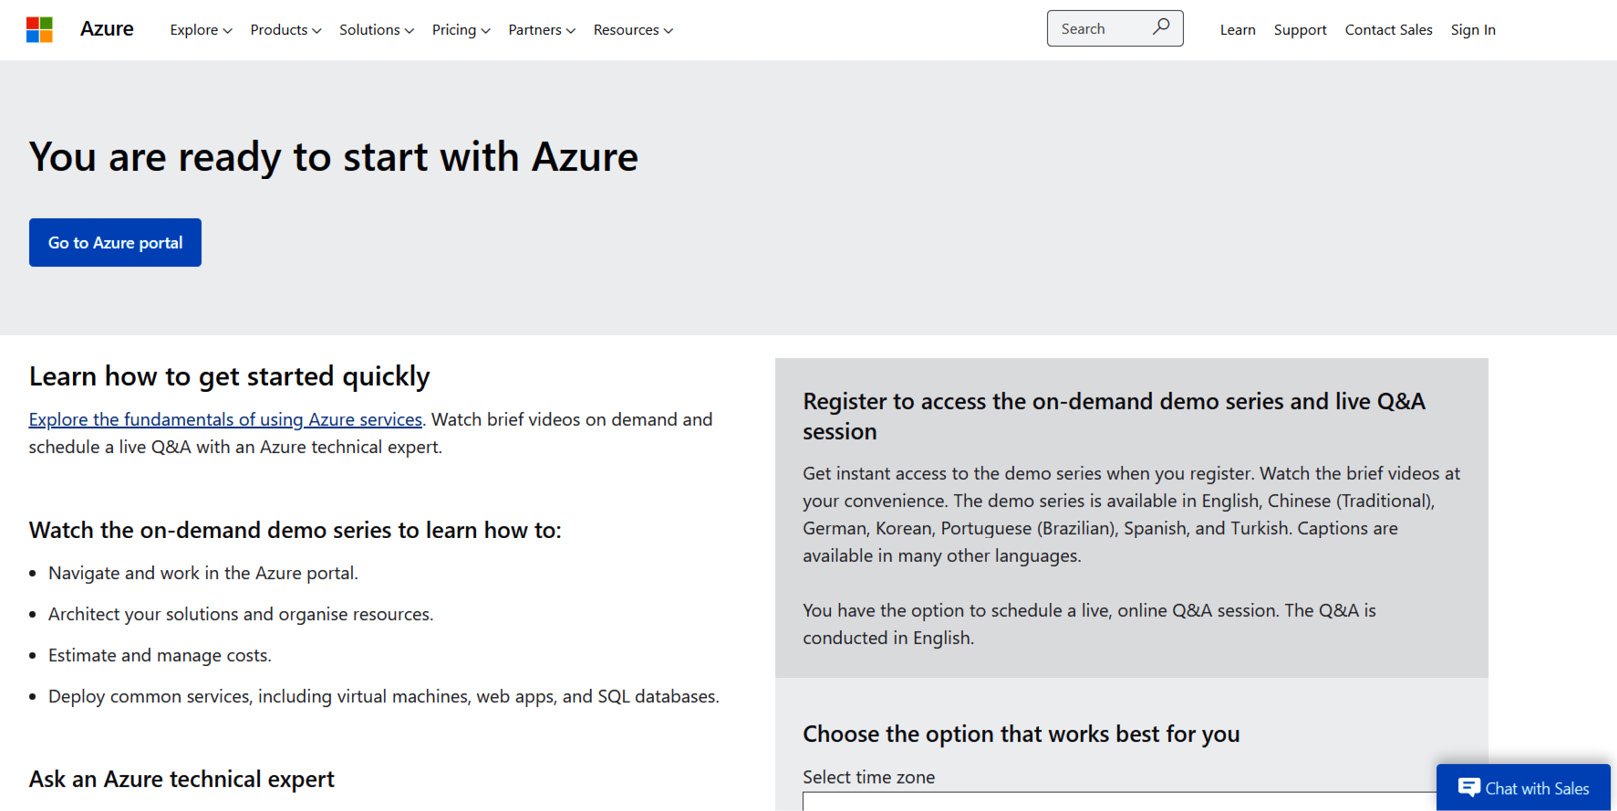Click Sign In
Viewport: 1617px width, 811px height.
(1473, 30)
